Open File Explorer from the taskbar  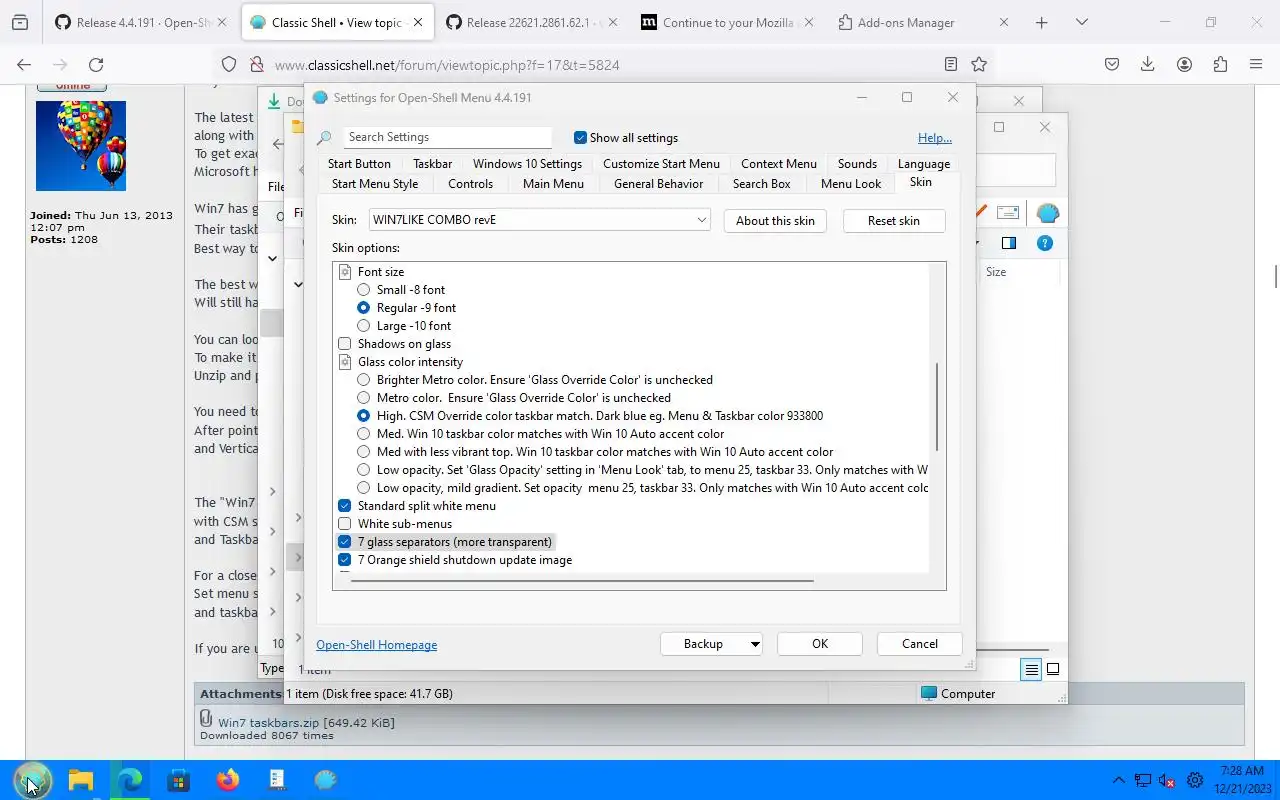point(81,780)
